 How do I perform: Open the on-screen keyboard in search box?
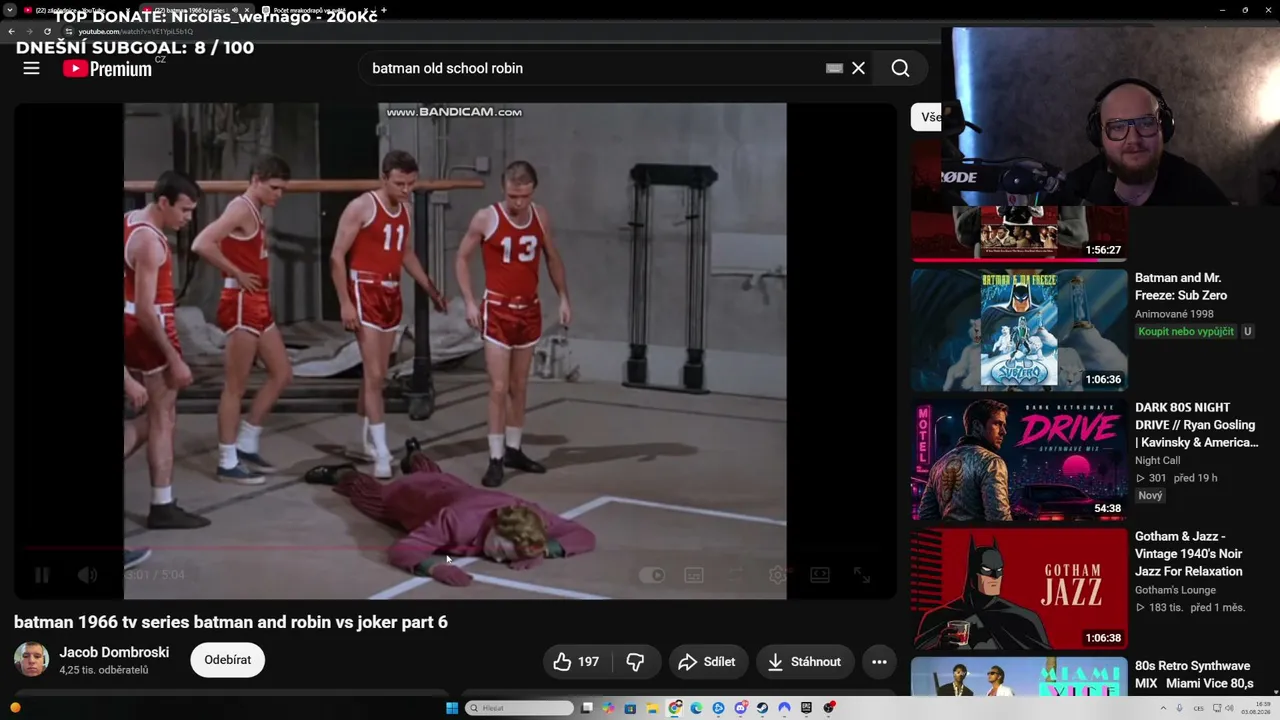click(834, 68)
